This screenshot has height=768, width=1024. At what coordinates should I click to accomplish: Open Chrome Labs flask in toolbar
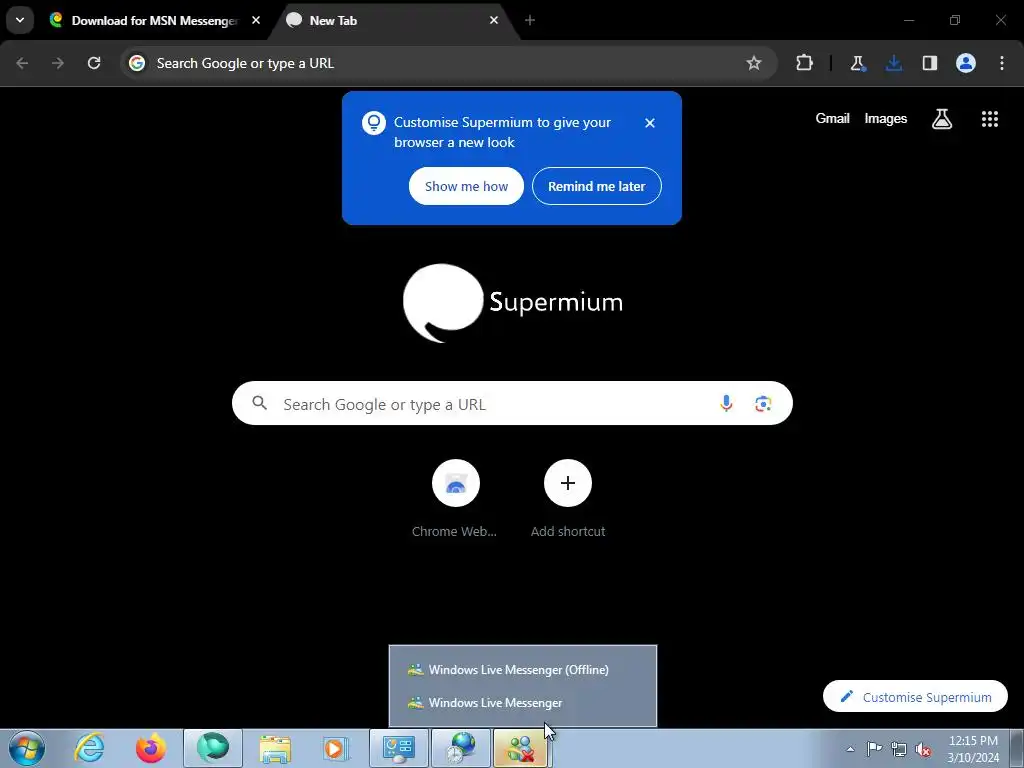click(857, 63)
